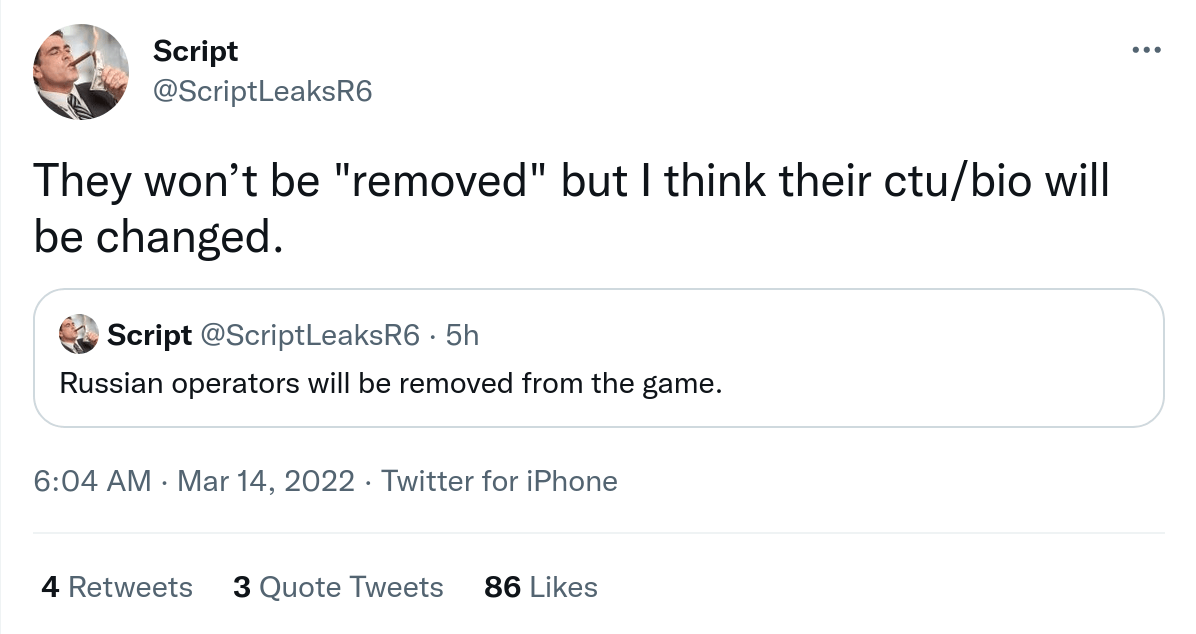This screenshot has width=1196, height=634.
Task: Open the quoted tweet about Russian operators
Action: (x=390, y=384)
